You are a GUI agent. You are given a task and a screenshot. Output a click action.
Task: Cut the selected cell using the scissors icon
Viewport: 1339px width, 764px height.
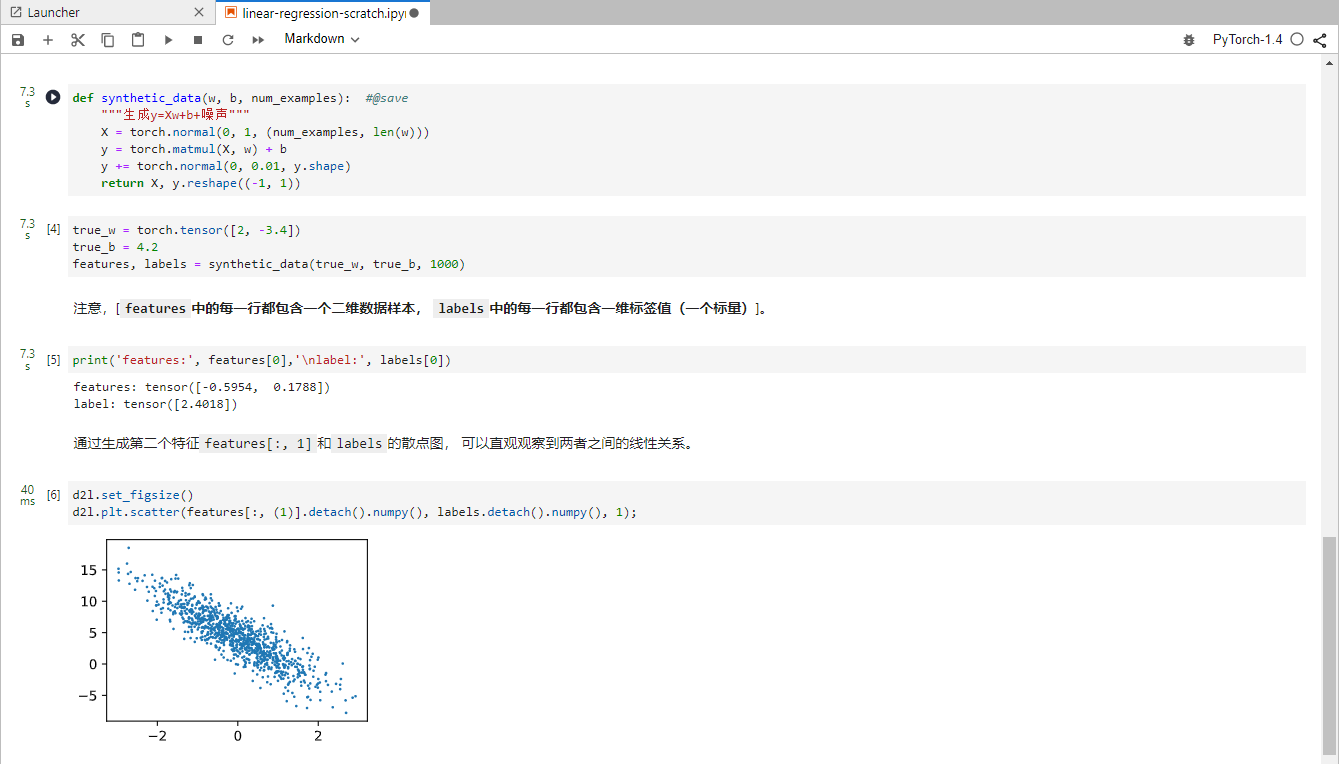(77, 39)
